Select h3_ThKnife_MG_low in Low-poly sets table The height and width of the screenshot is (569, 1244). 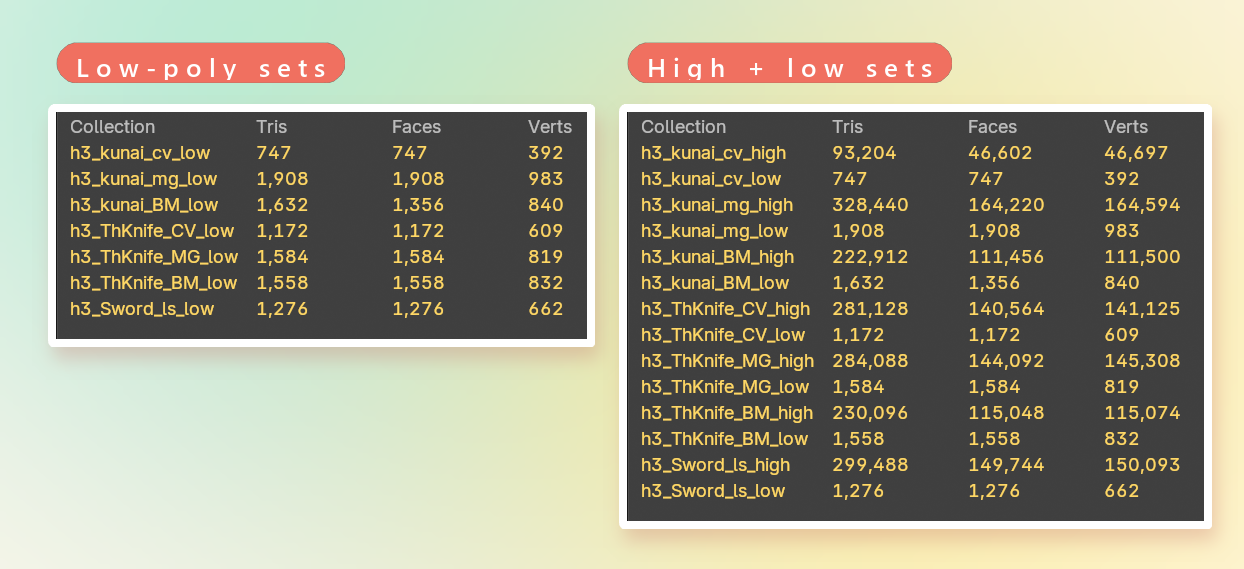point(154,257)
